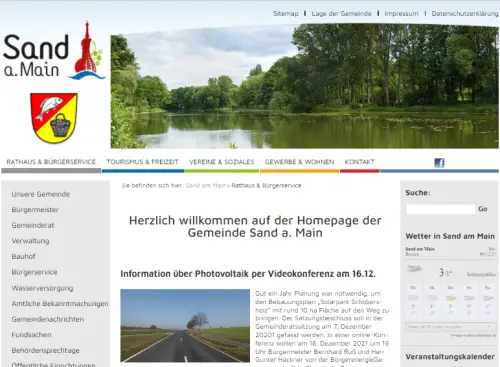This screenshot has width=500, height=367.
Task: Click the lake panorama header image
Action: pyautogui.click(x=305, y=87)
